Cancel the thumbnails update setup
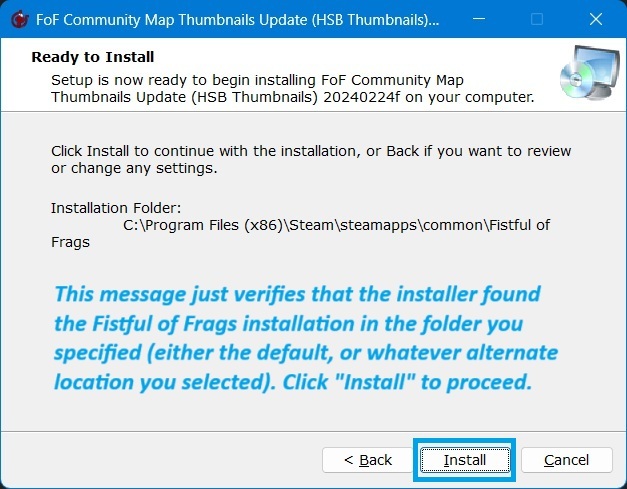627x489 pixels. click(567, 460)
